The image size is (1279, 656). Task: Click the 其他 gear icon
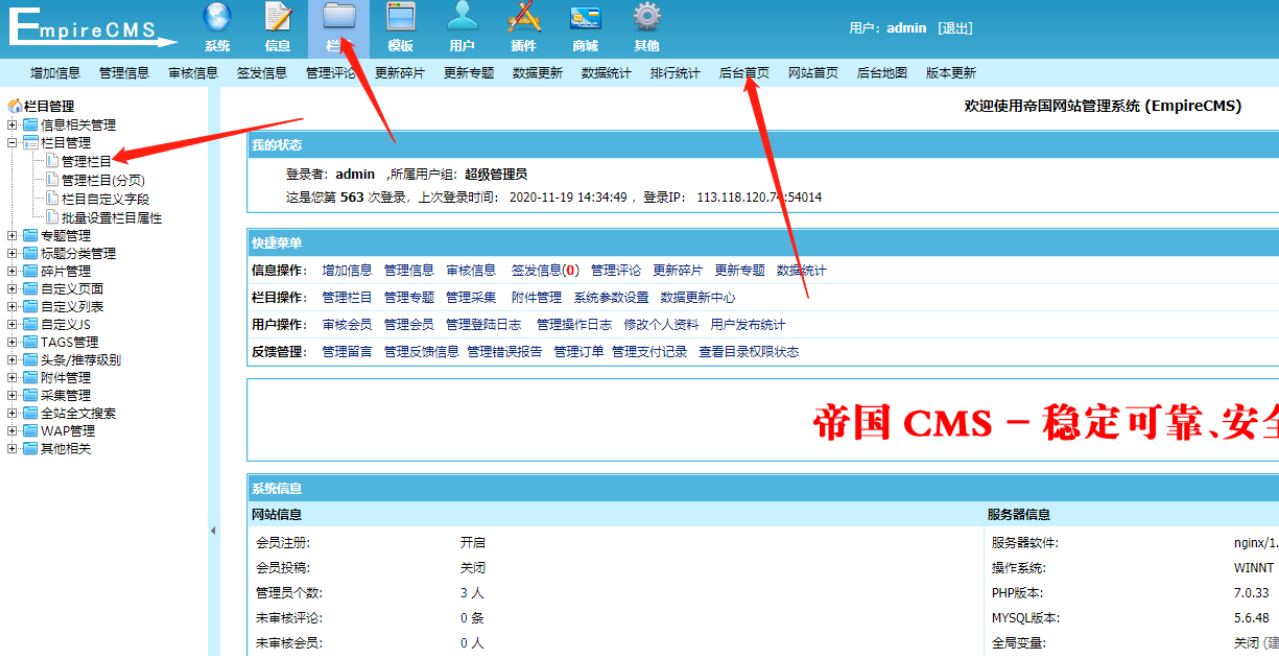tap(647, 18)
